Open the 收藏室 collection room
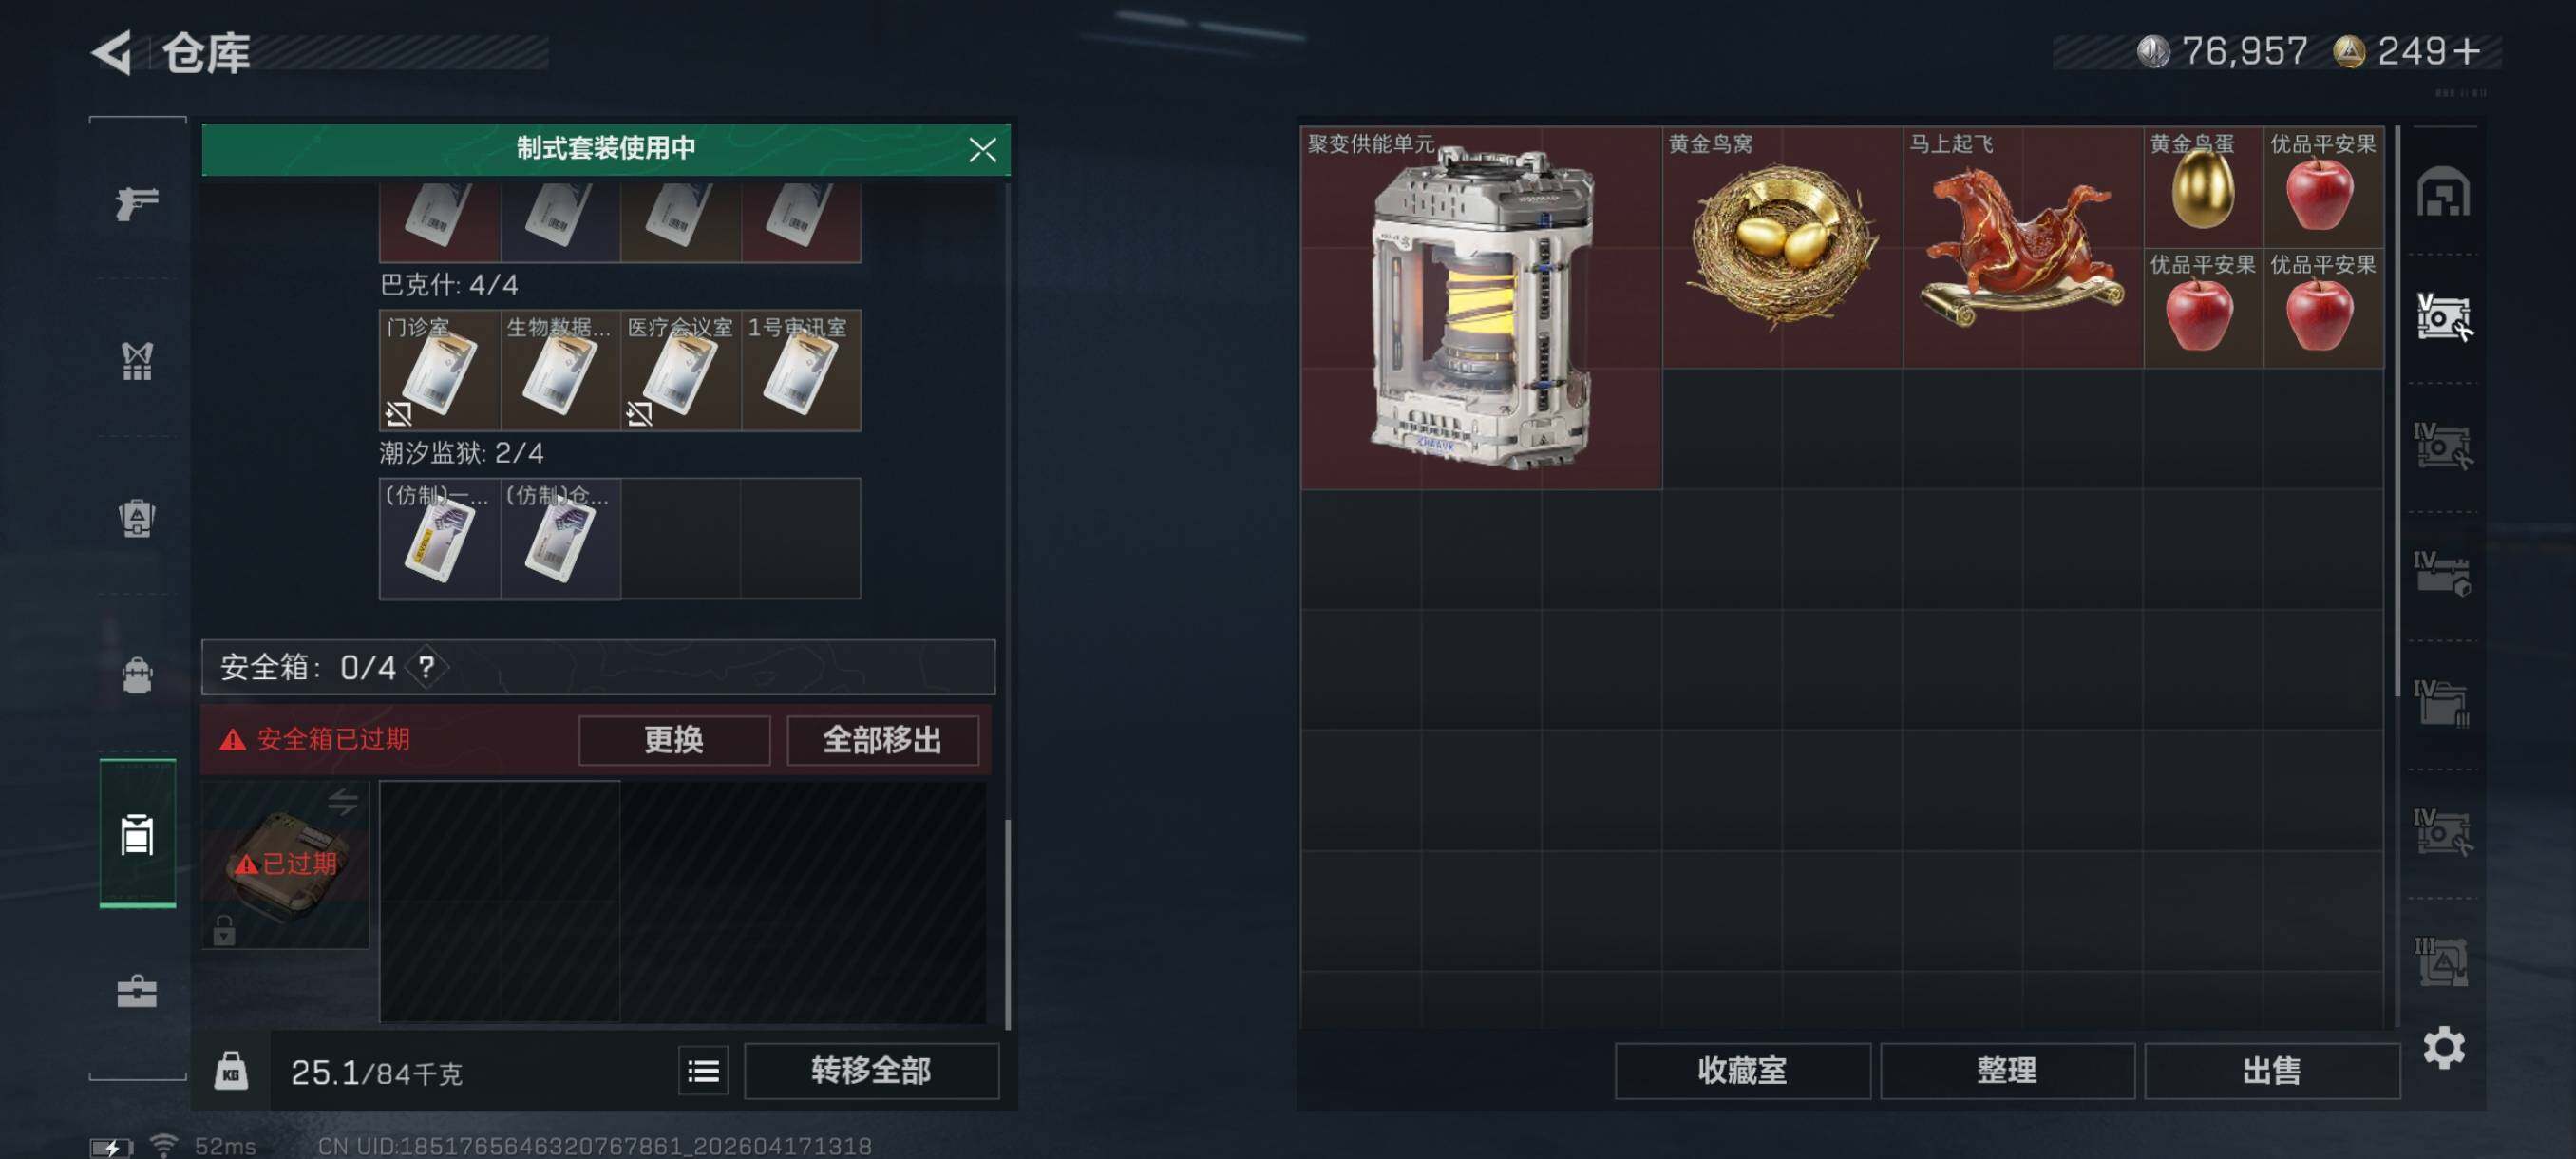 [1742, 1071]
